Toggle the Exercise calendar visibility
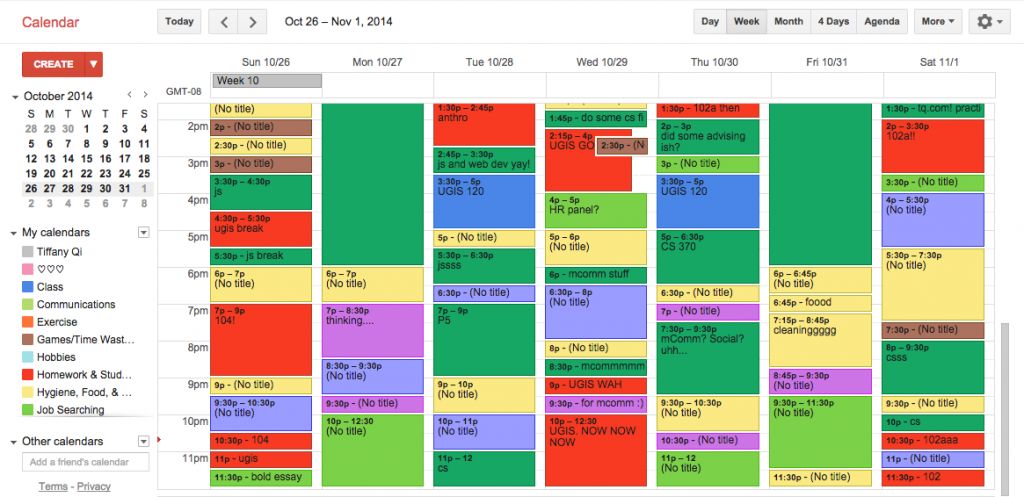This screenshot has height=497, width=1024. 27,322
